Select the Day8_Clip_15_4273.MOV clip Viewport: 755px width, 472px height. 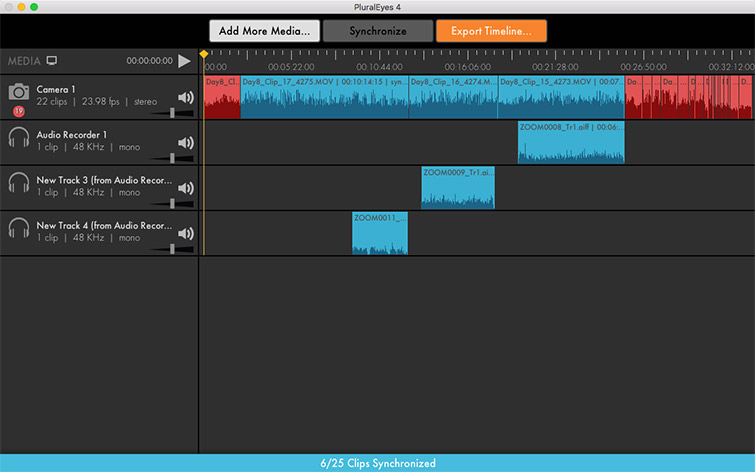561,97
